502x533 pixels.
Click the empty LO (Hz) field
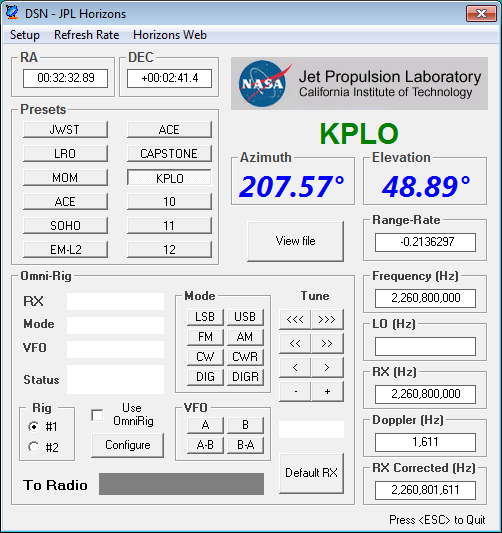[426, 346]
